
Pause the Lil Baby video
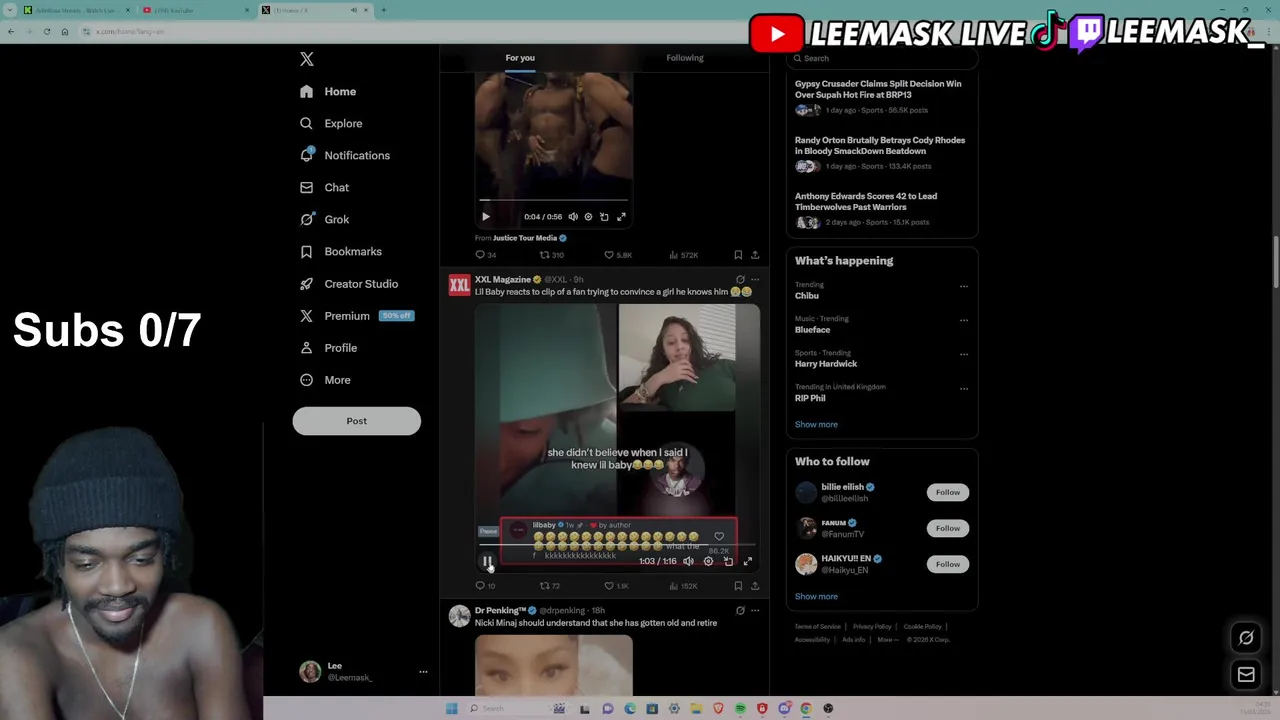coord(486,561)
